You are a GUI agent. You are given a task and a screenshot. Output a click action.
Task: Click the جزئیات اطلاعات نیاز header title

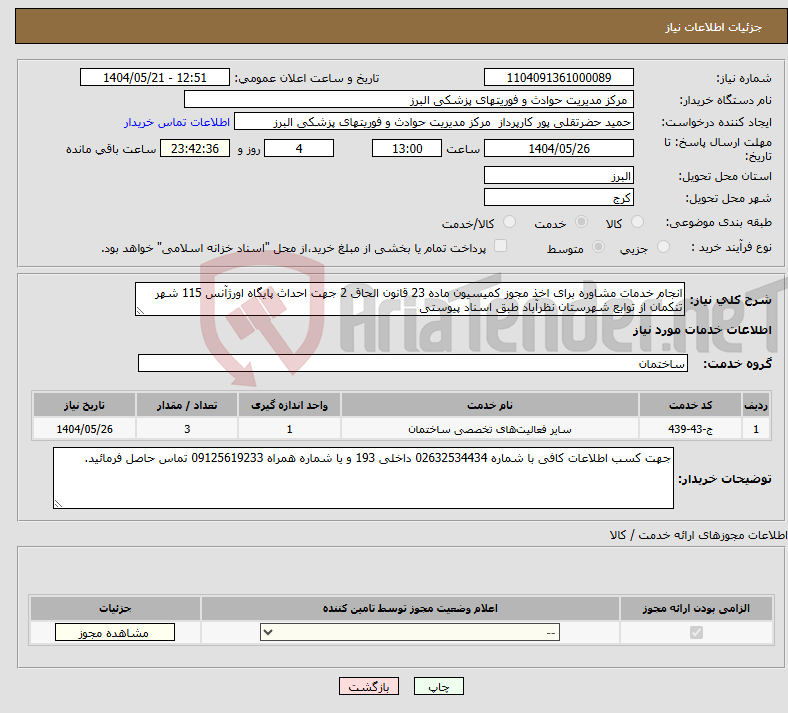pyautogui.click(x=714, y=27)
